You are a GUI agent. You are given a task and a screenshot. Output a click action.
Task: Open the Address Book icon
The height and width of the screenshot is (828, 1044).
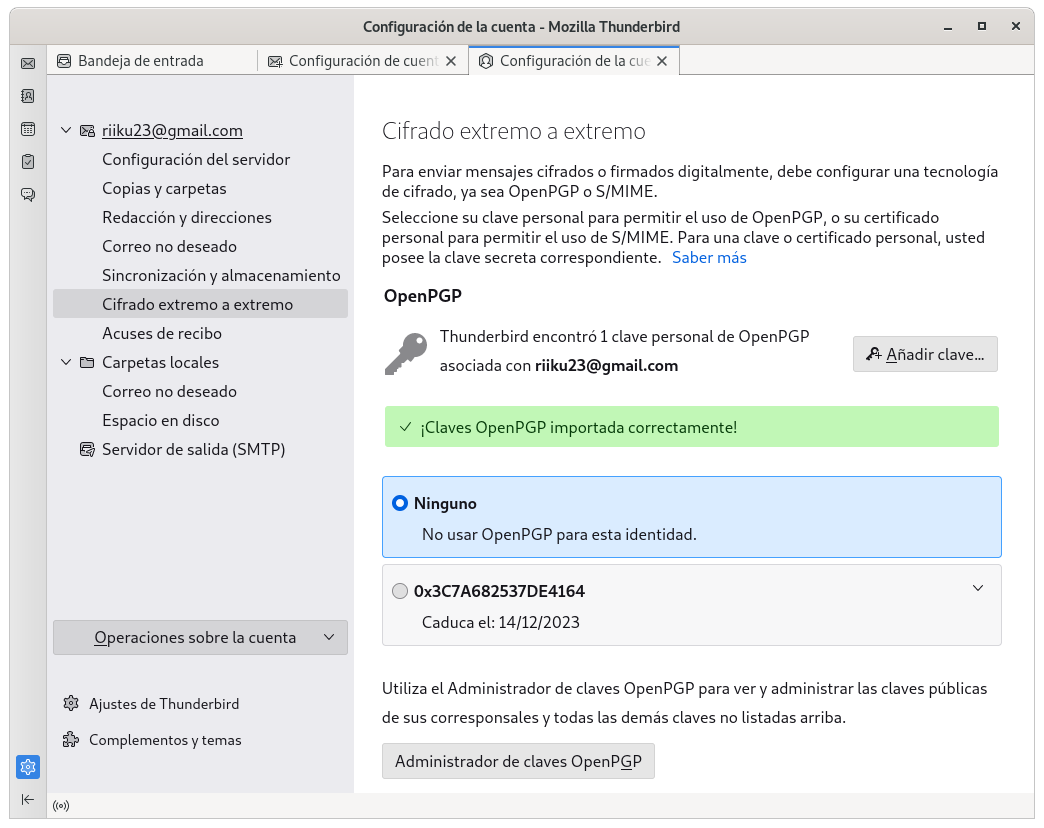(x=28, y=96)
